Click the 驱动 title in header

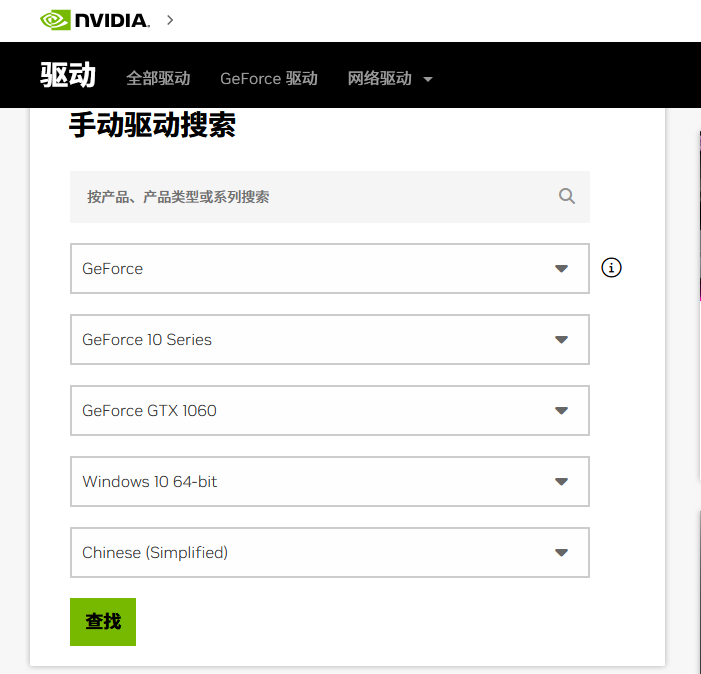pyautogui.click(x=68, y=76)
